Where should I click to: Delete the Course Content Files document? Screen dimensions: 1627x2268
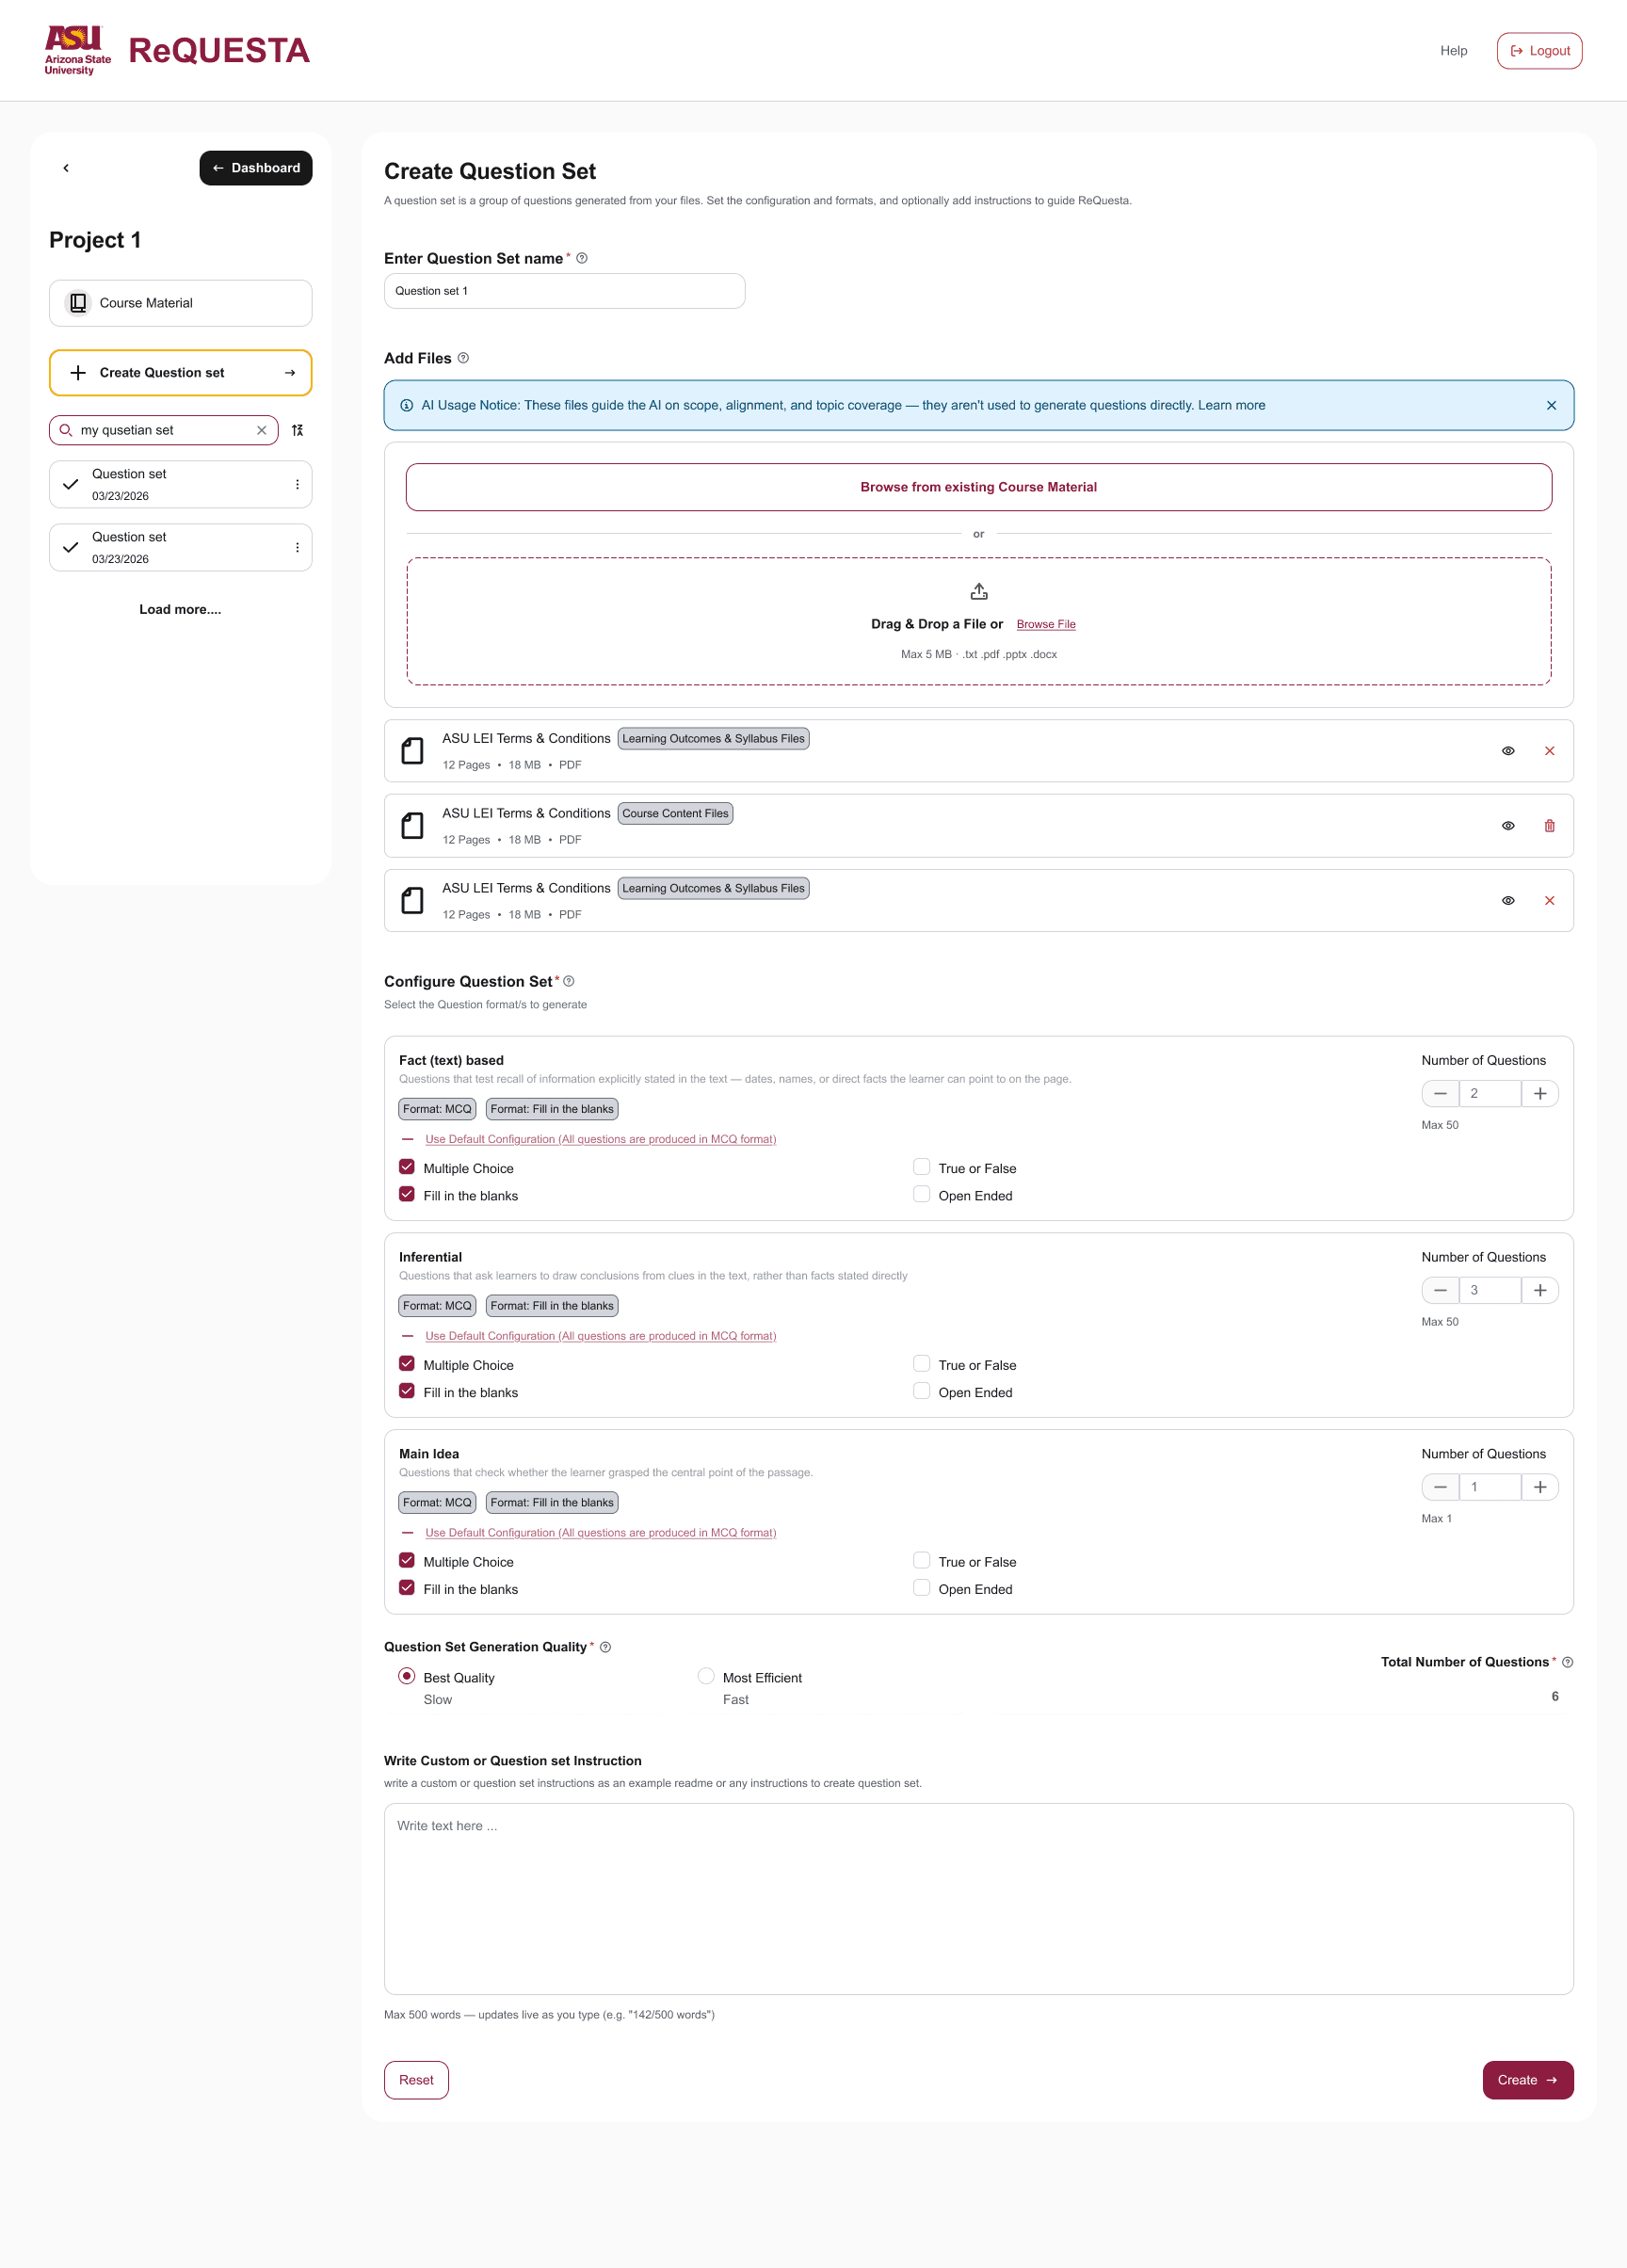point(1549,826)
